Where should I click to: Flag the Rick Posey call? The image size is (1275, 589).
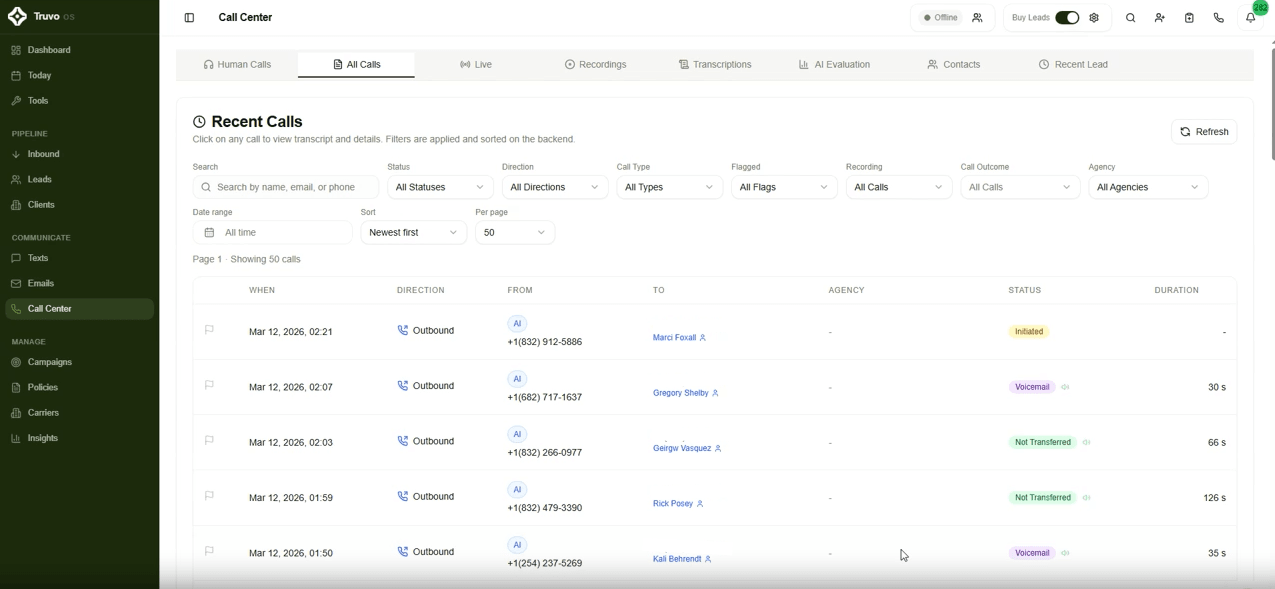[209, 496]
